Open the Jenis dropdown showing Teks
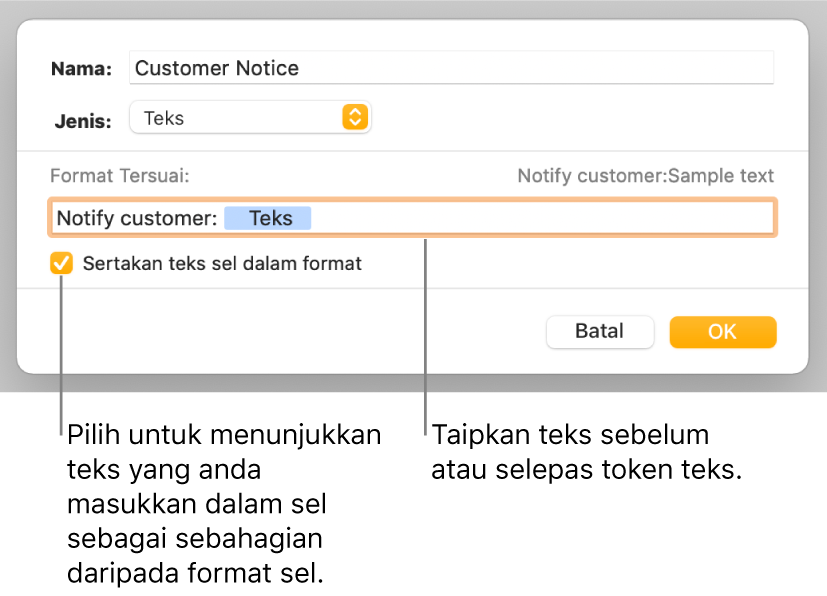This screenshot has width=827, height=596. (x=250, y=117)
